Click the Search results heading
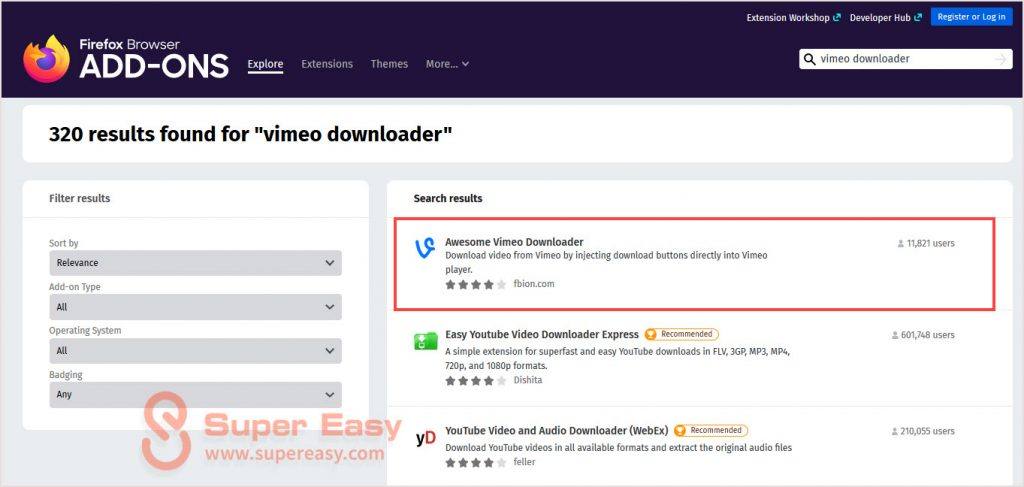 pyautogui.click(x=448, y=198)
